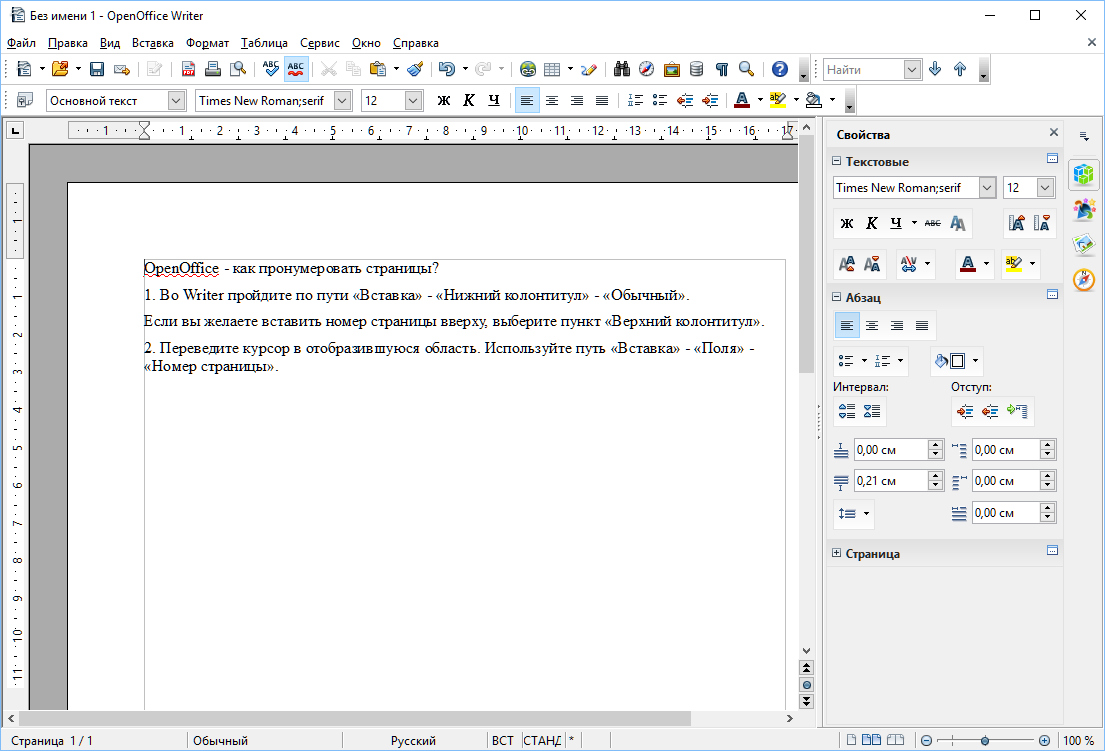The width and height of the screenshot is (1105, 751).
Task: Toggle AutoSpellcheck in the toolbar
Action: (296, 69)
